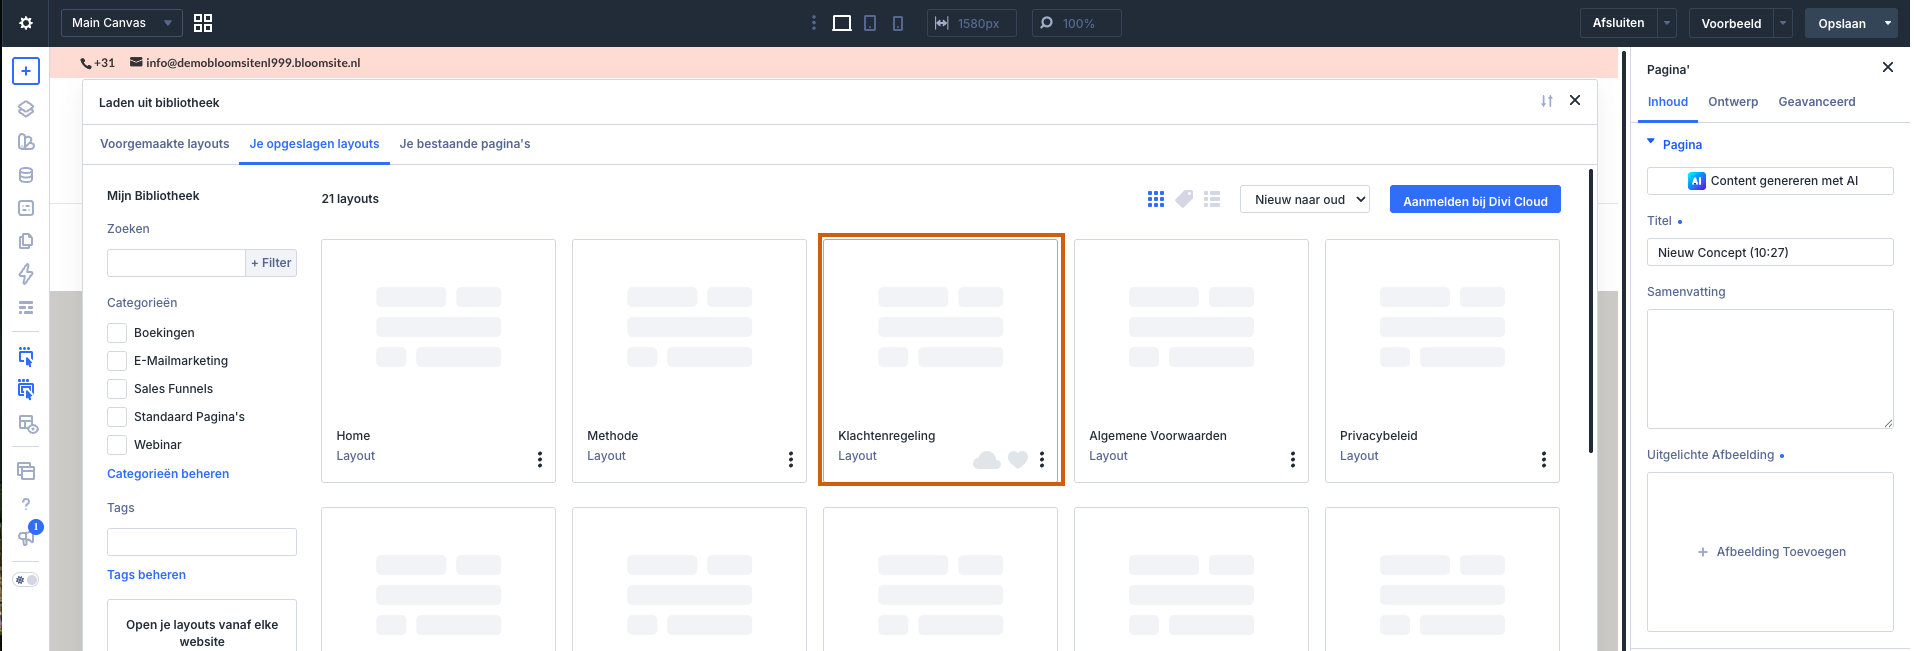Open the copy pages icon in sidebar
This screenshot has width=1916, height=651.
click(x=26, y=241)
